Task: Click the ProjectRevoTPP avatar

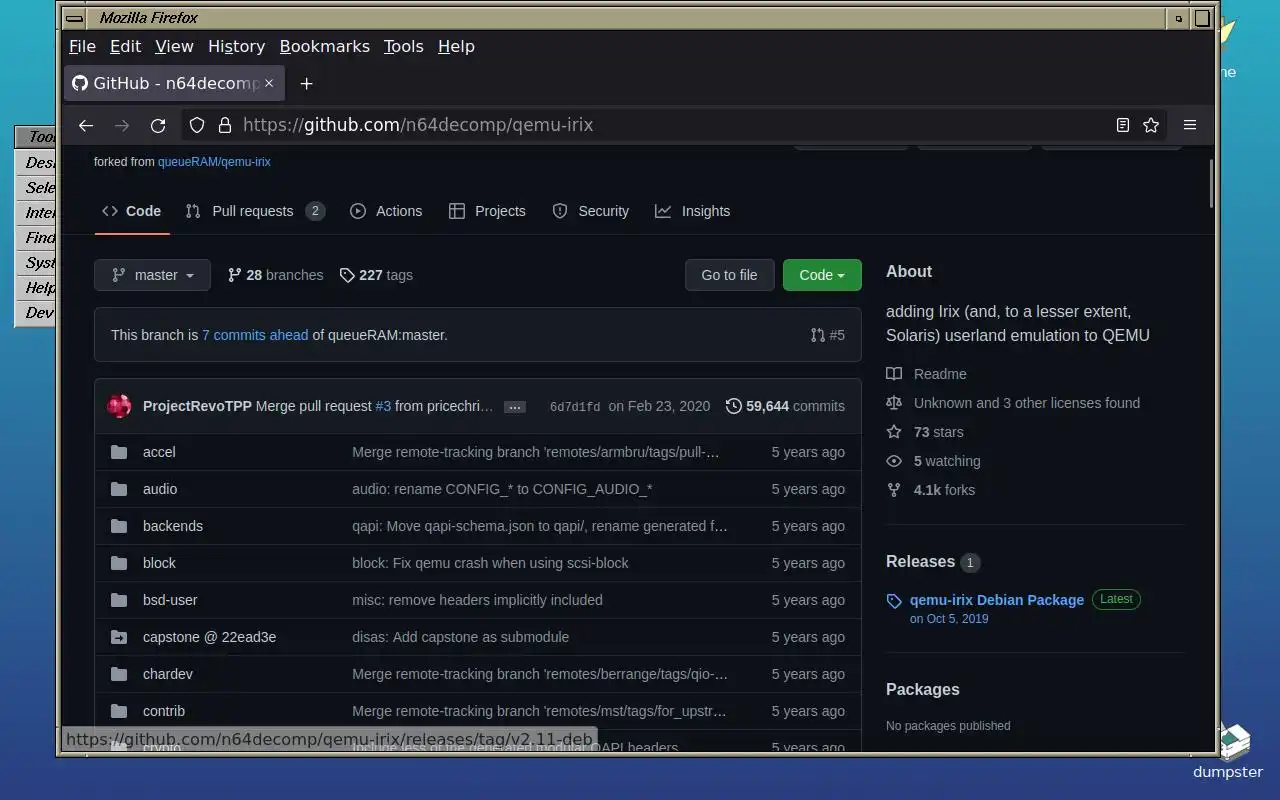Action: 119,406
